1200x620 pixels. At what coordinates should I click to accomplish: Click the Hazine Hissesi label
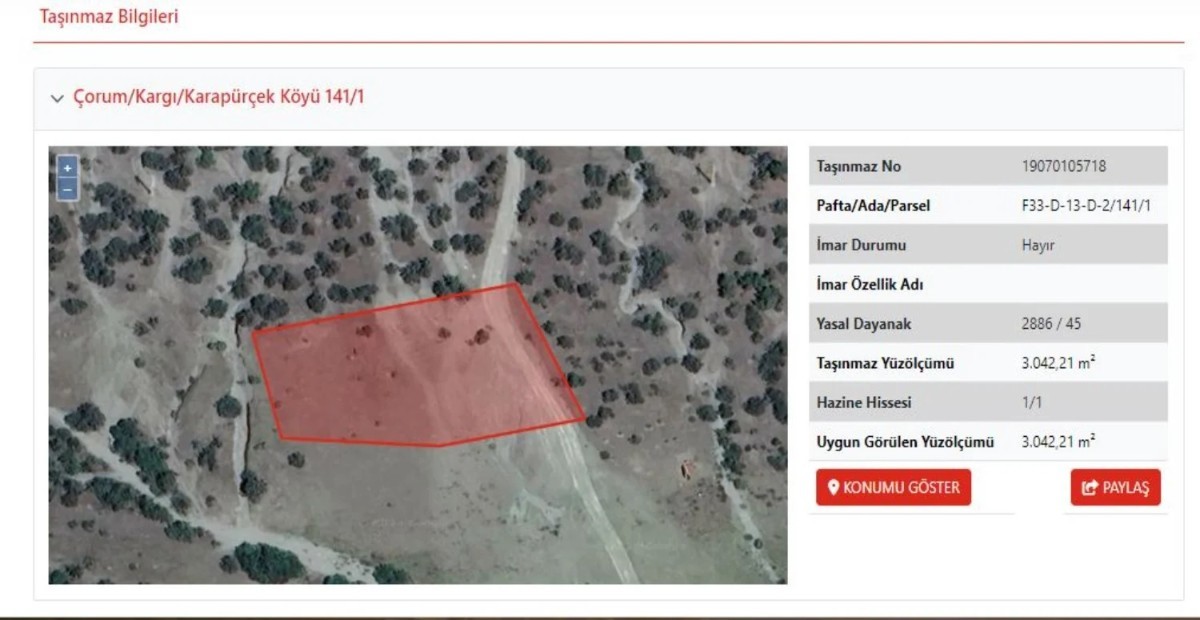coord(864,403)
